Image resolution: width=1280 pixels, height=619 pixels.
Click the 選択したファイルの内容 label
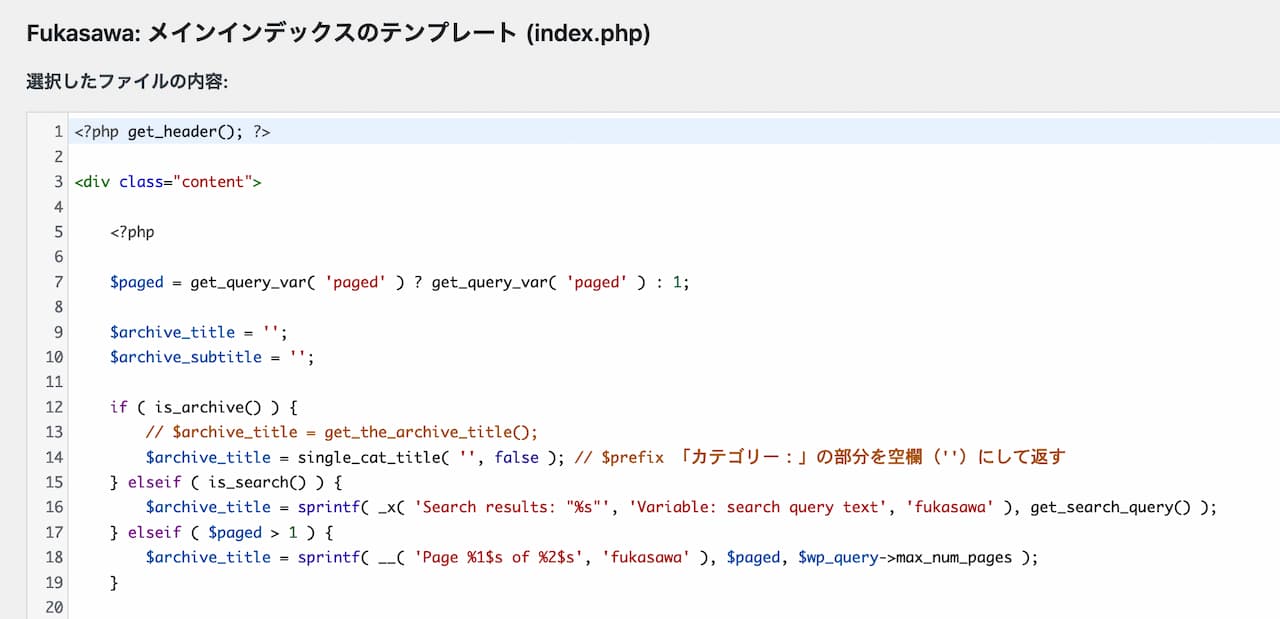pyautogui.click(x=128, y=82)
